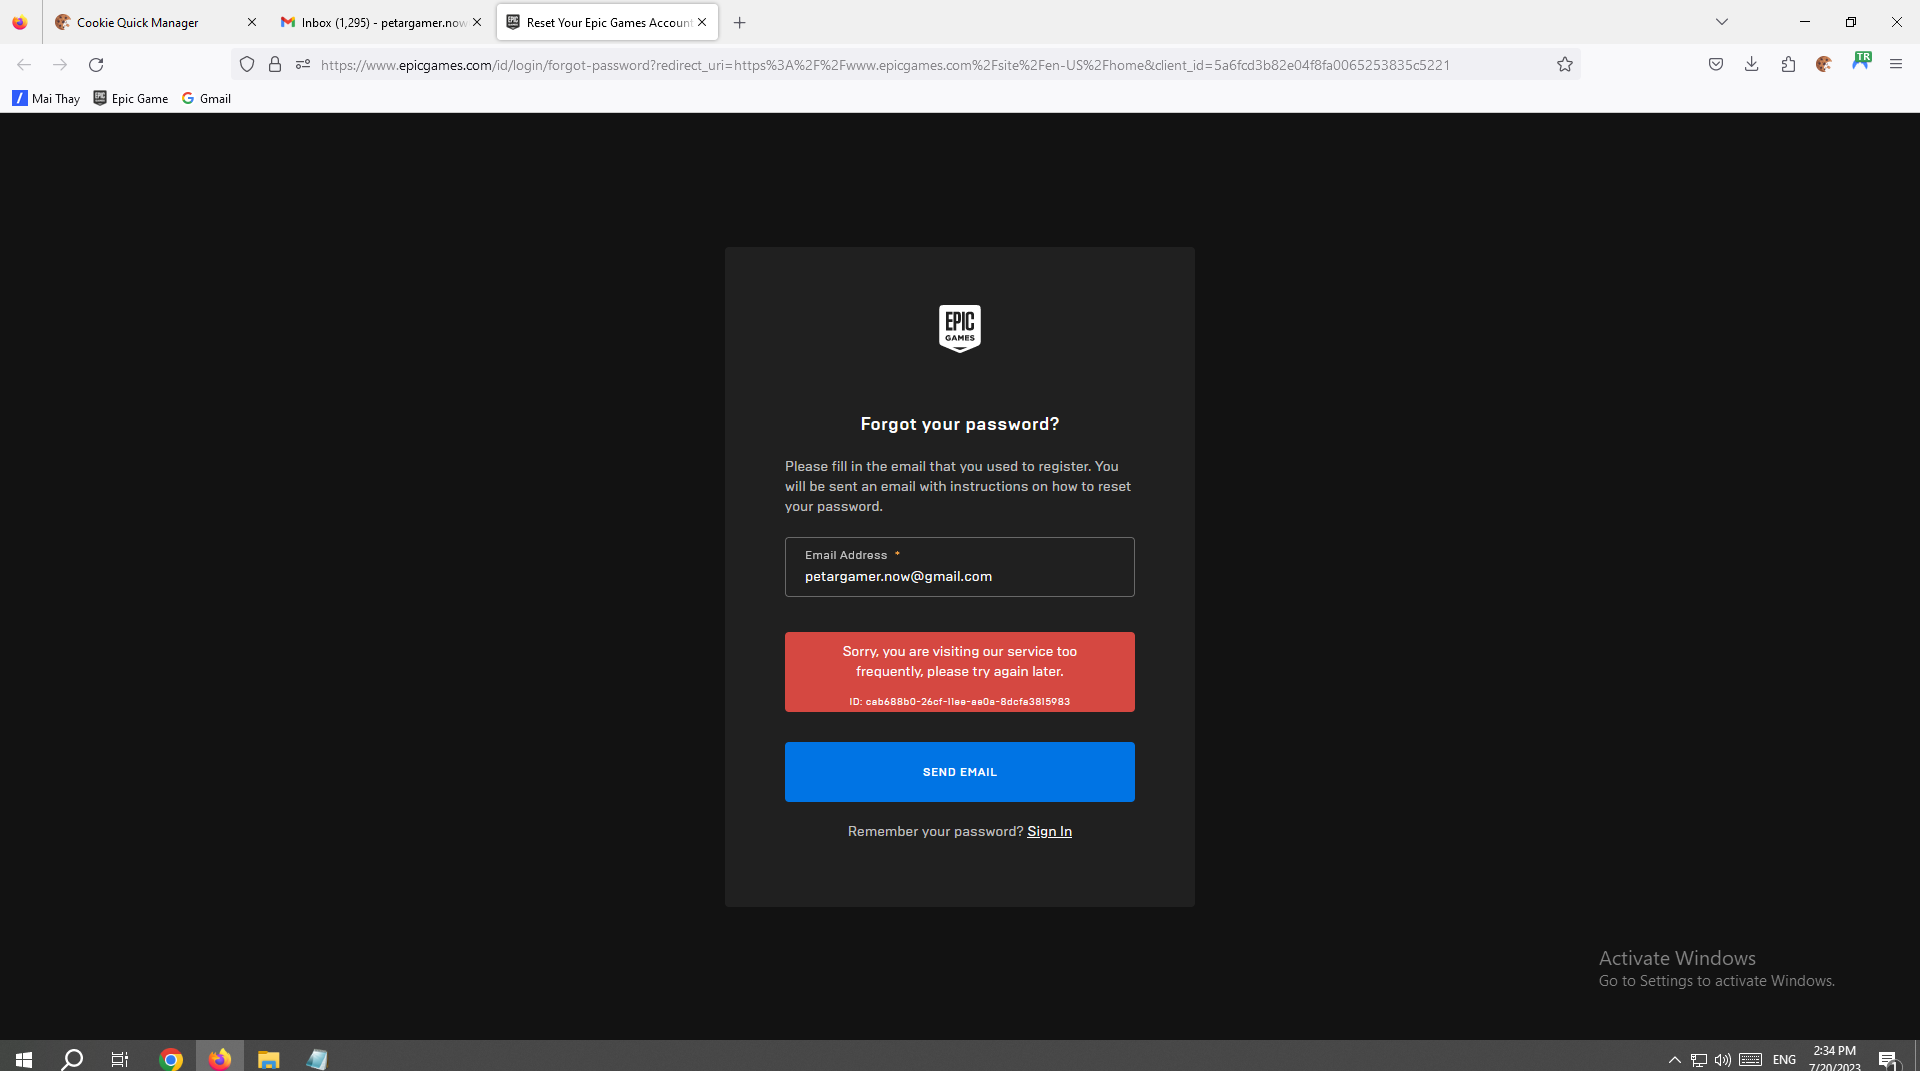Restore down the Firefox window
This screenshot has height=1071, width=1920.
[x=1851, y=22]
